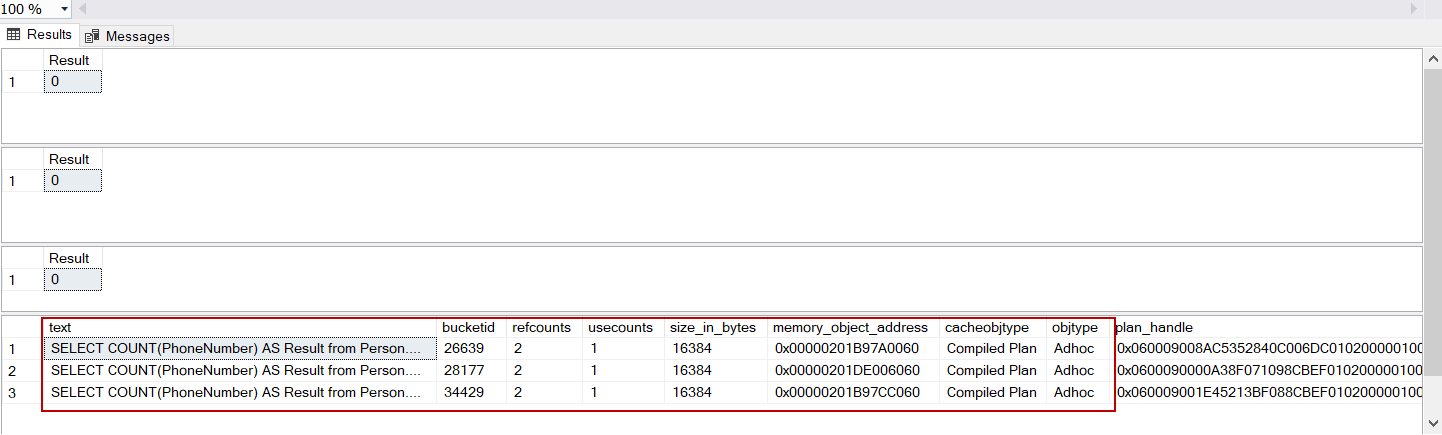Select the bucketid column header
The height and width of the screenshot is (435, 1442).
(468, 328)
